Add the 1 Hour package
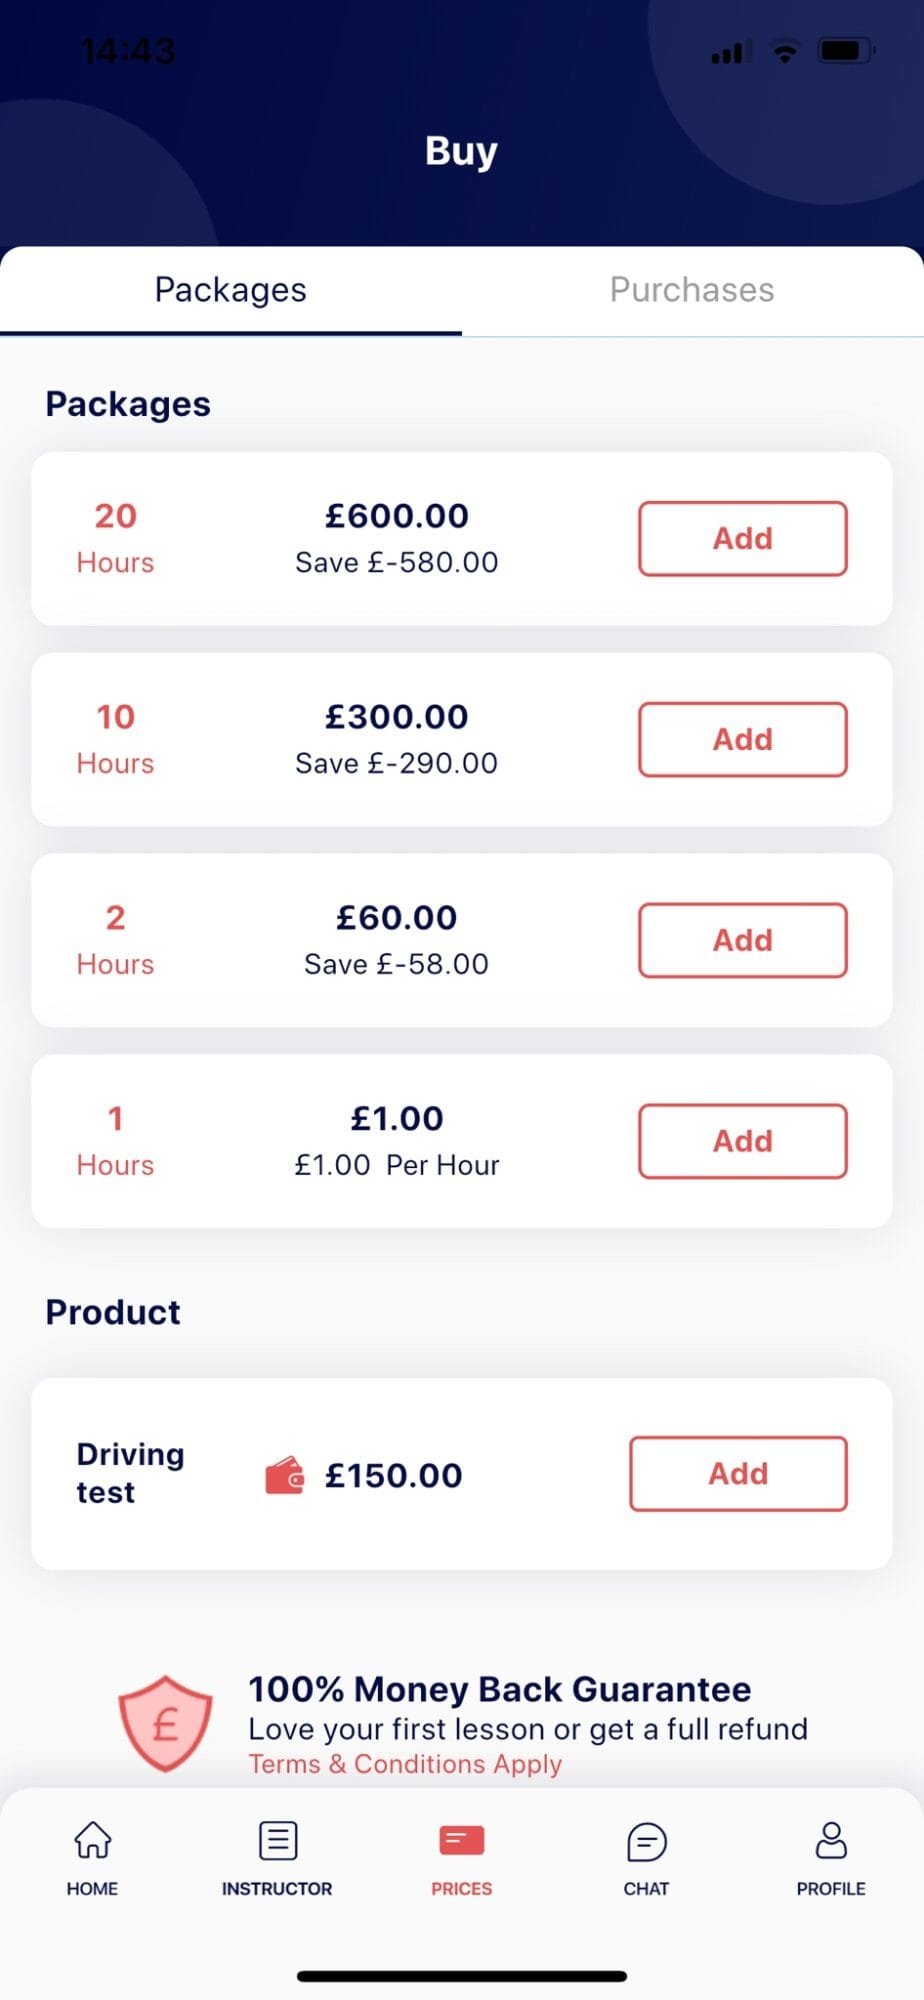The height and width of the screenshot is (2000, 924). (x=742, y=1141)
